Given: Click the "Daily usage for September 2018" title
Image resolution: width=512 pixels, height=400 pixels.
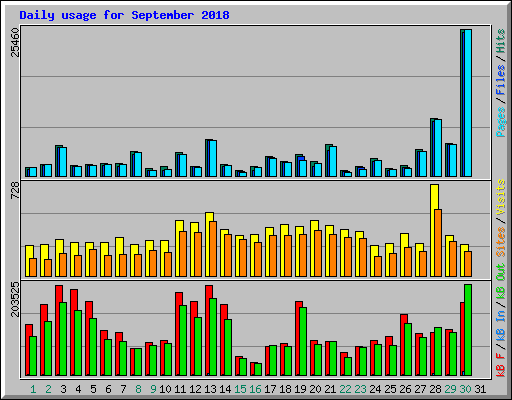Looking at the screenshot, I should [x=124, y=15].
